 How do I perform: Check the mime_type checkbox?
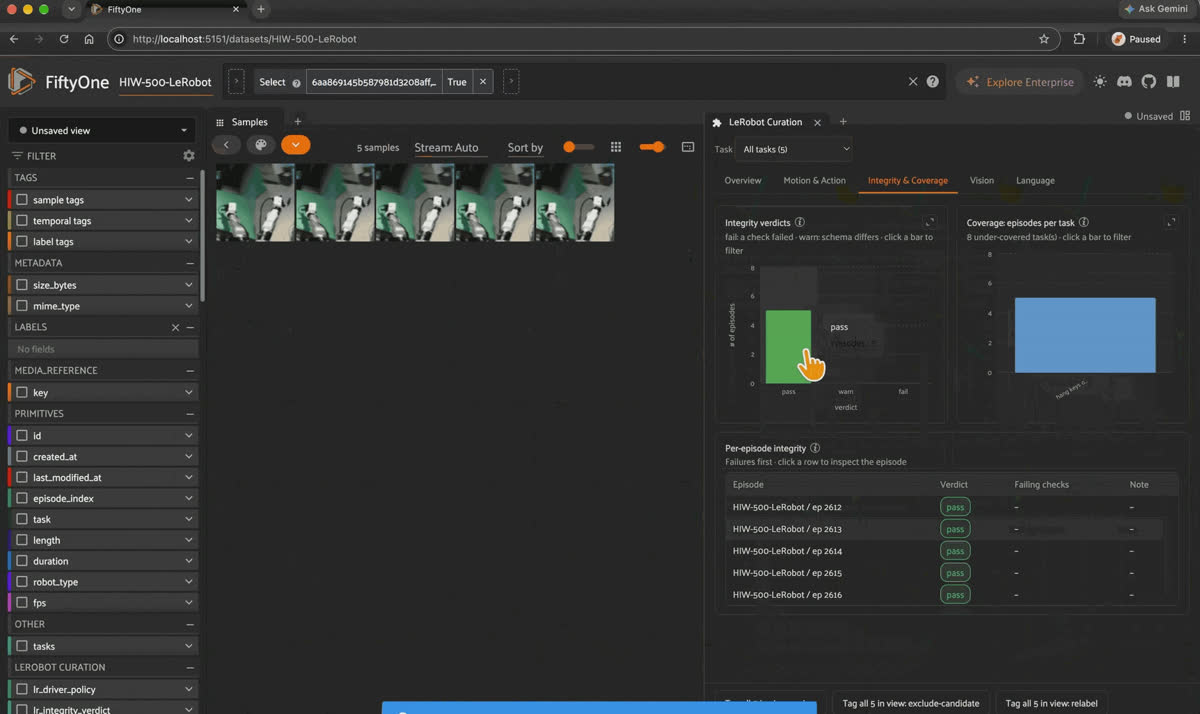pyautogui.click(x=22, y=306)
